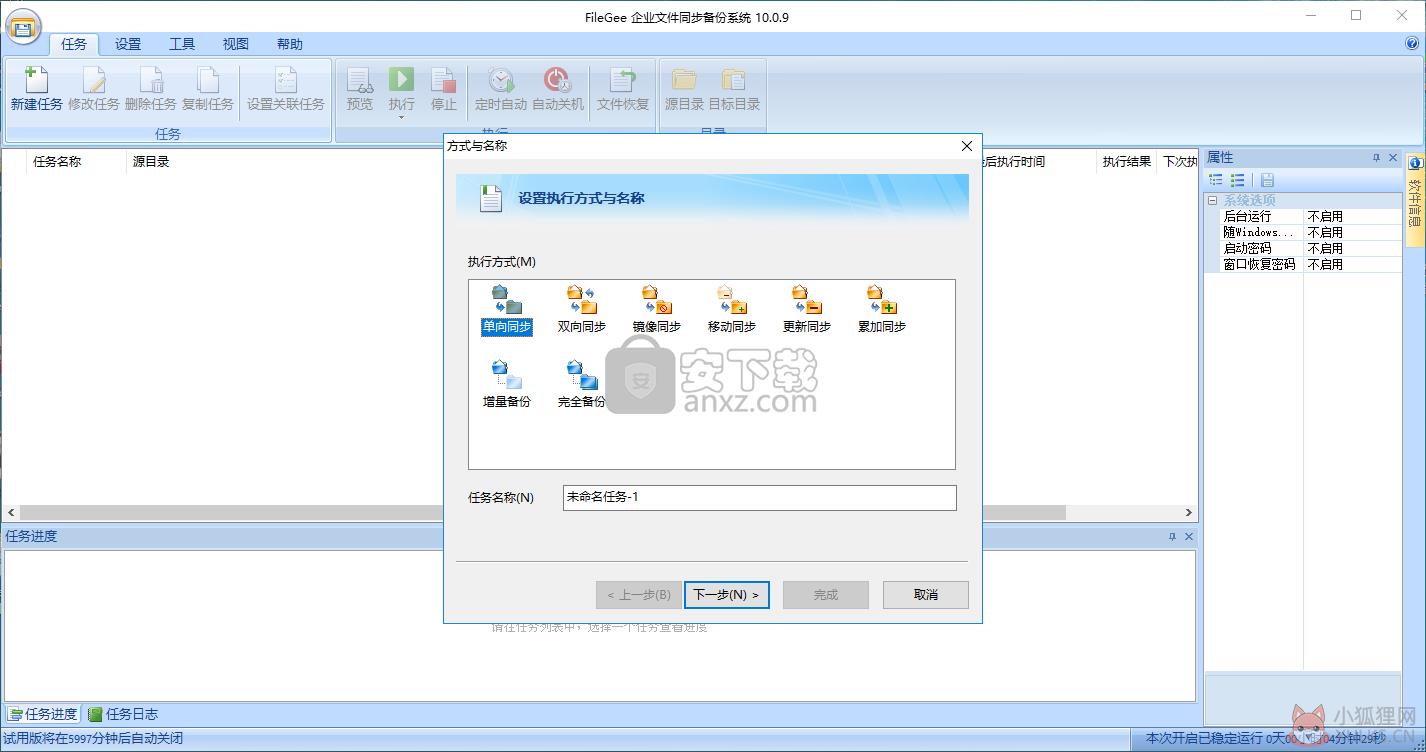Click alphabetical sort icon in 属性 panel
Screen dimensions: 1426x752
click(1238, 180)
